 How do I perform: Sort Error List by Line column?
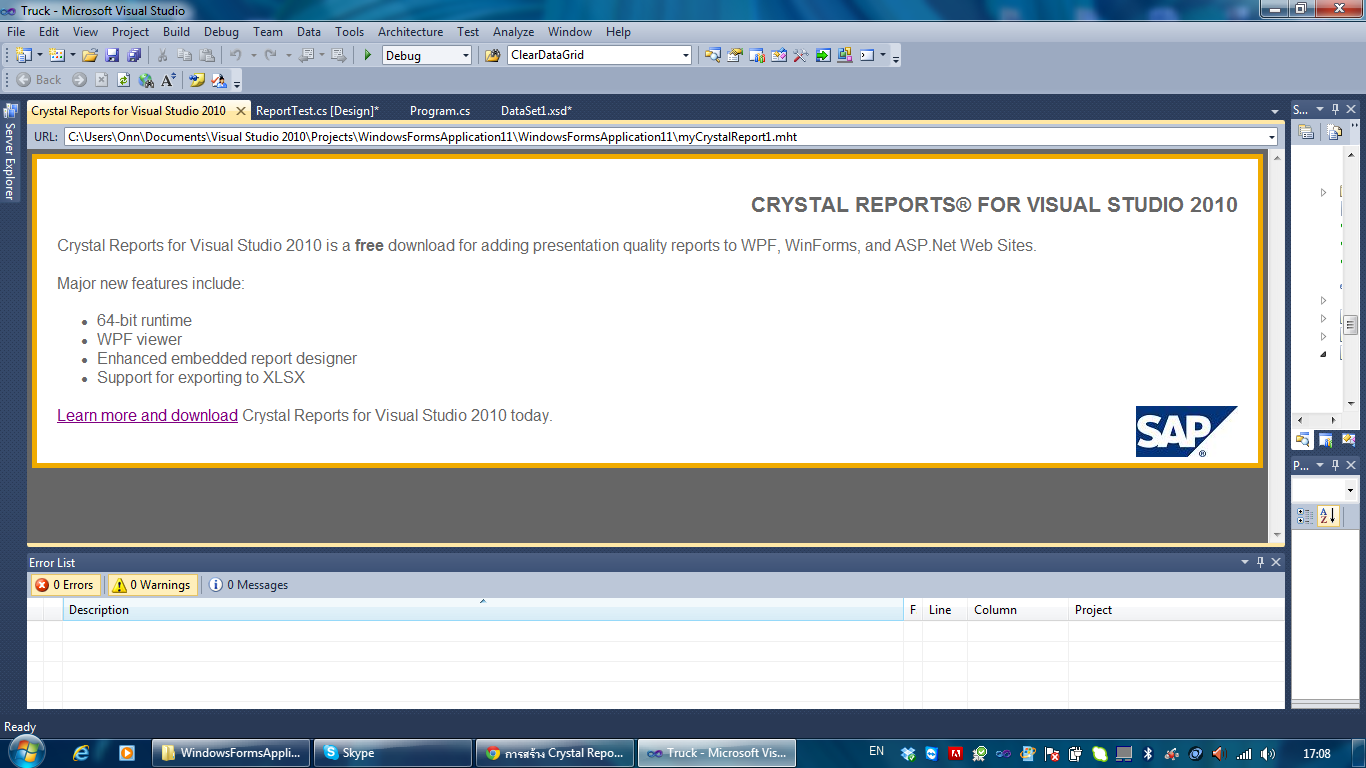point(945,610)
